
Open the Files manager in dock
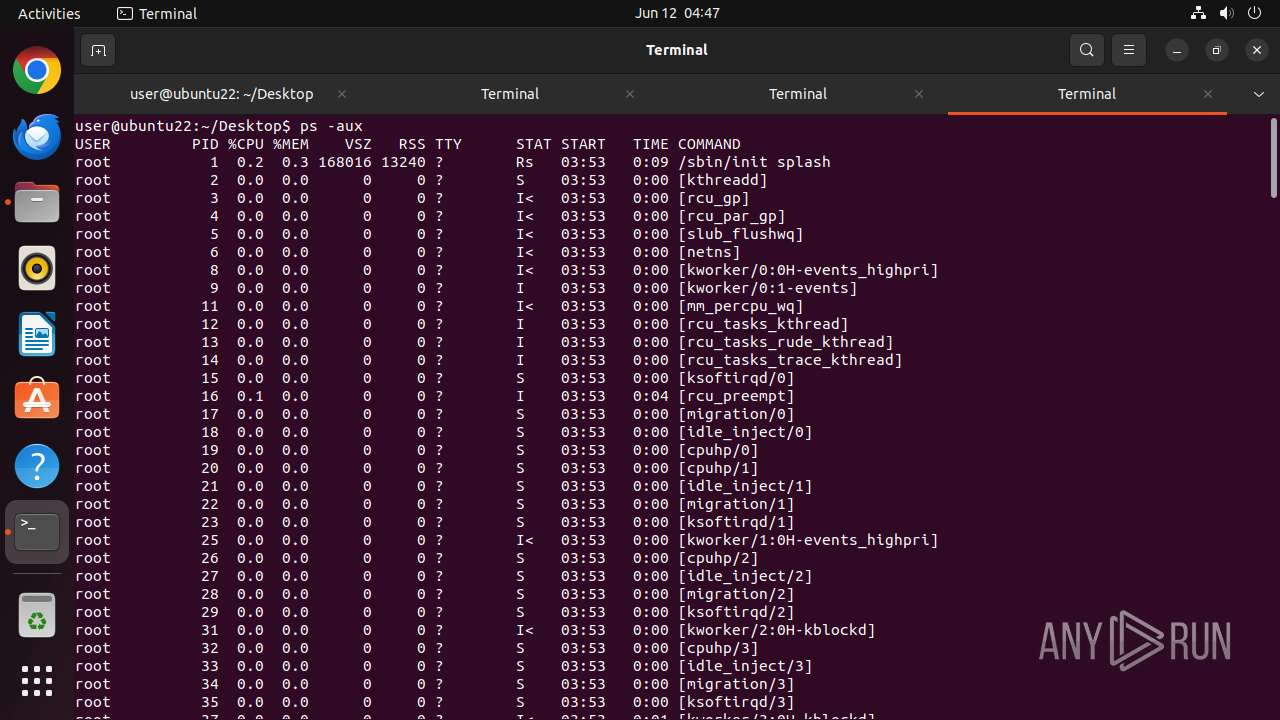[x=37, y=203]
